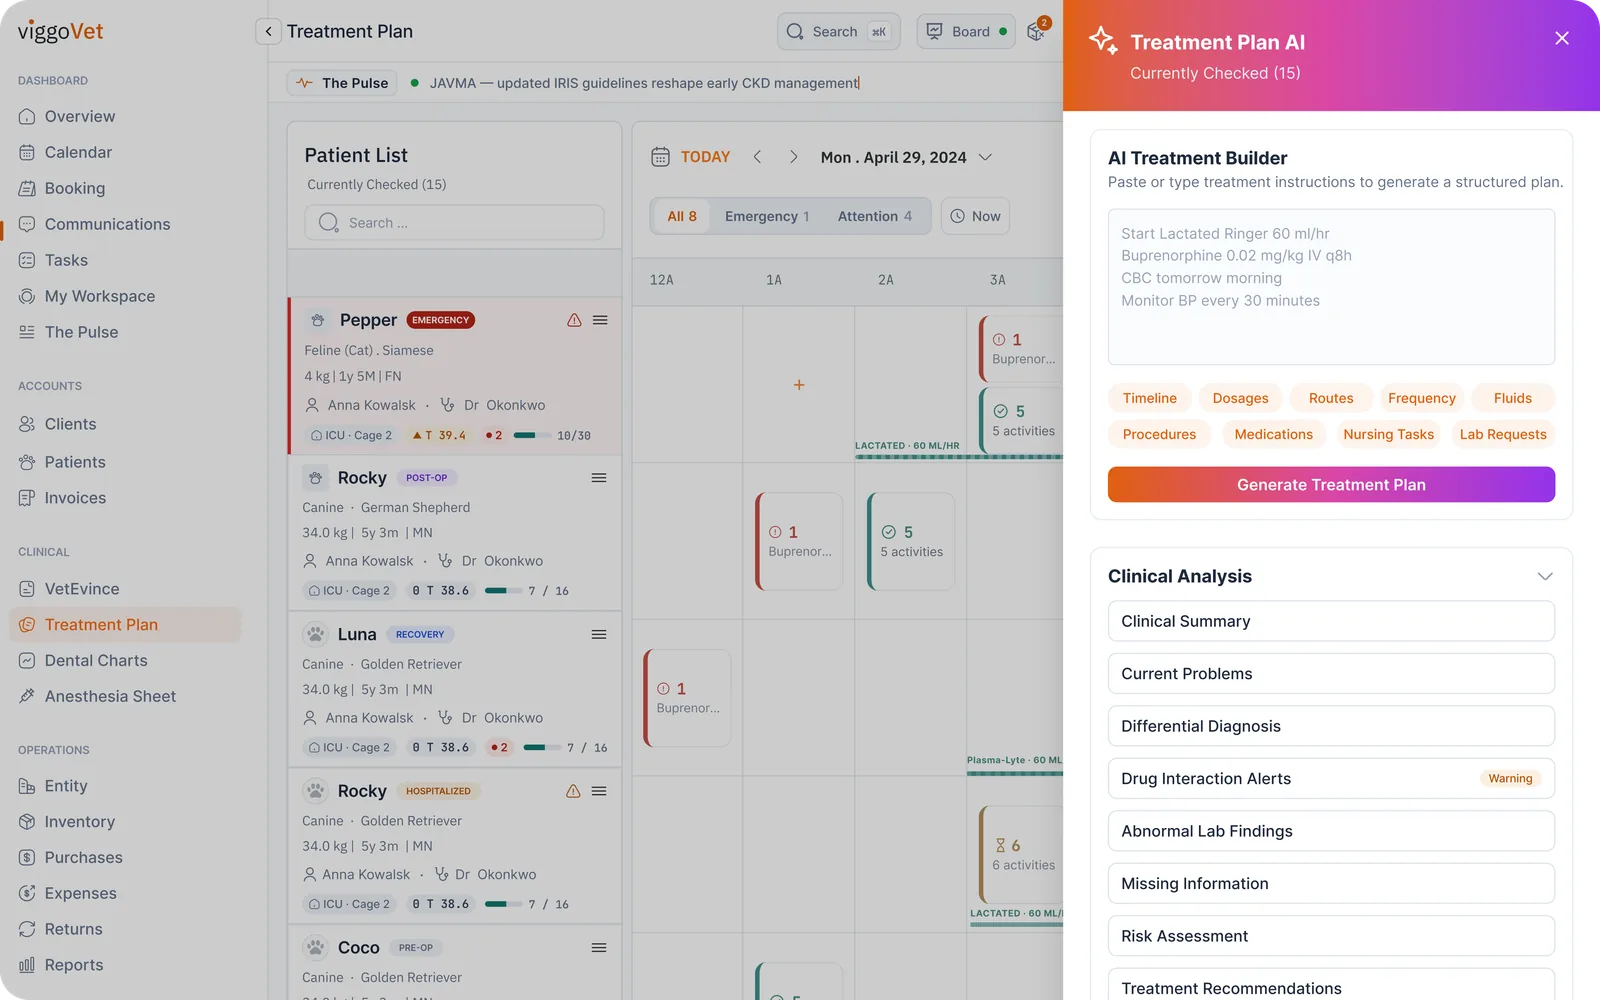Open Pepper's hamburger menu icon

pos(600,320)
